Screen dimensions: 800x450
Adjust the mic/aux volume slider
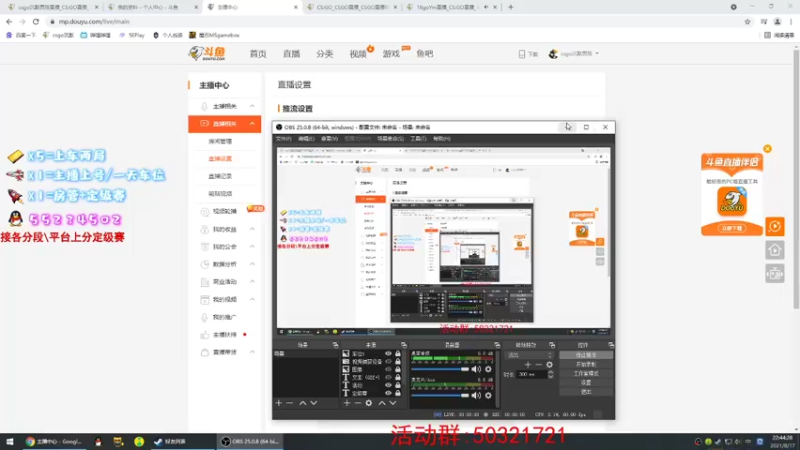(440, 395)
